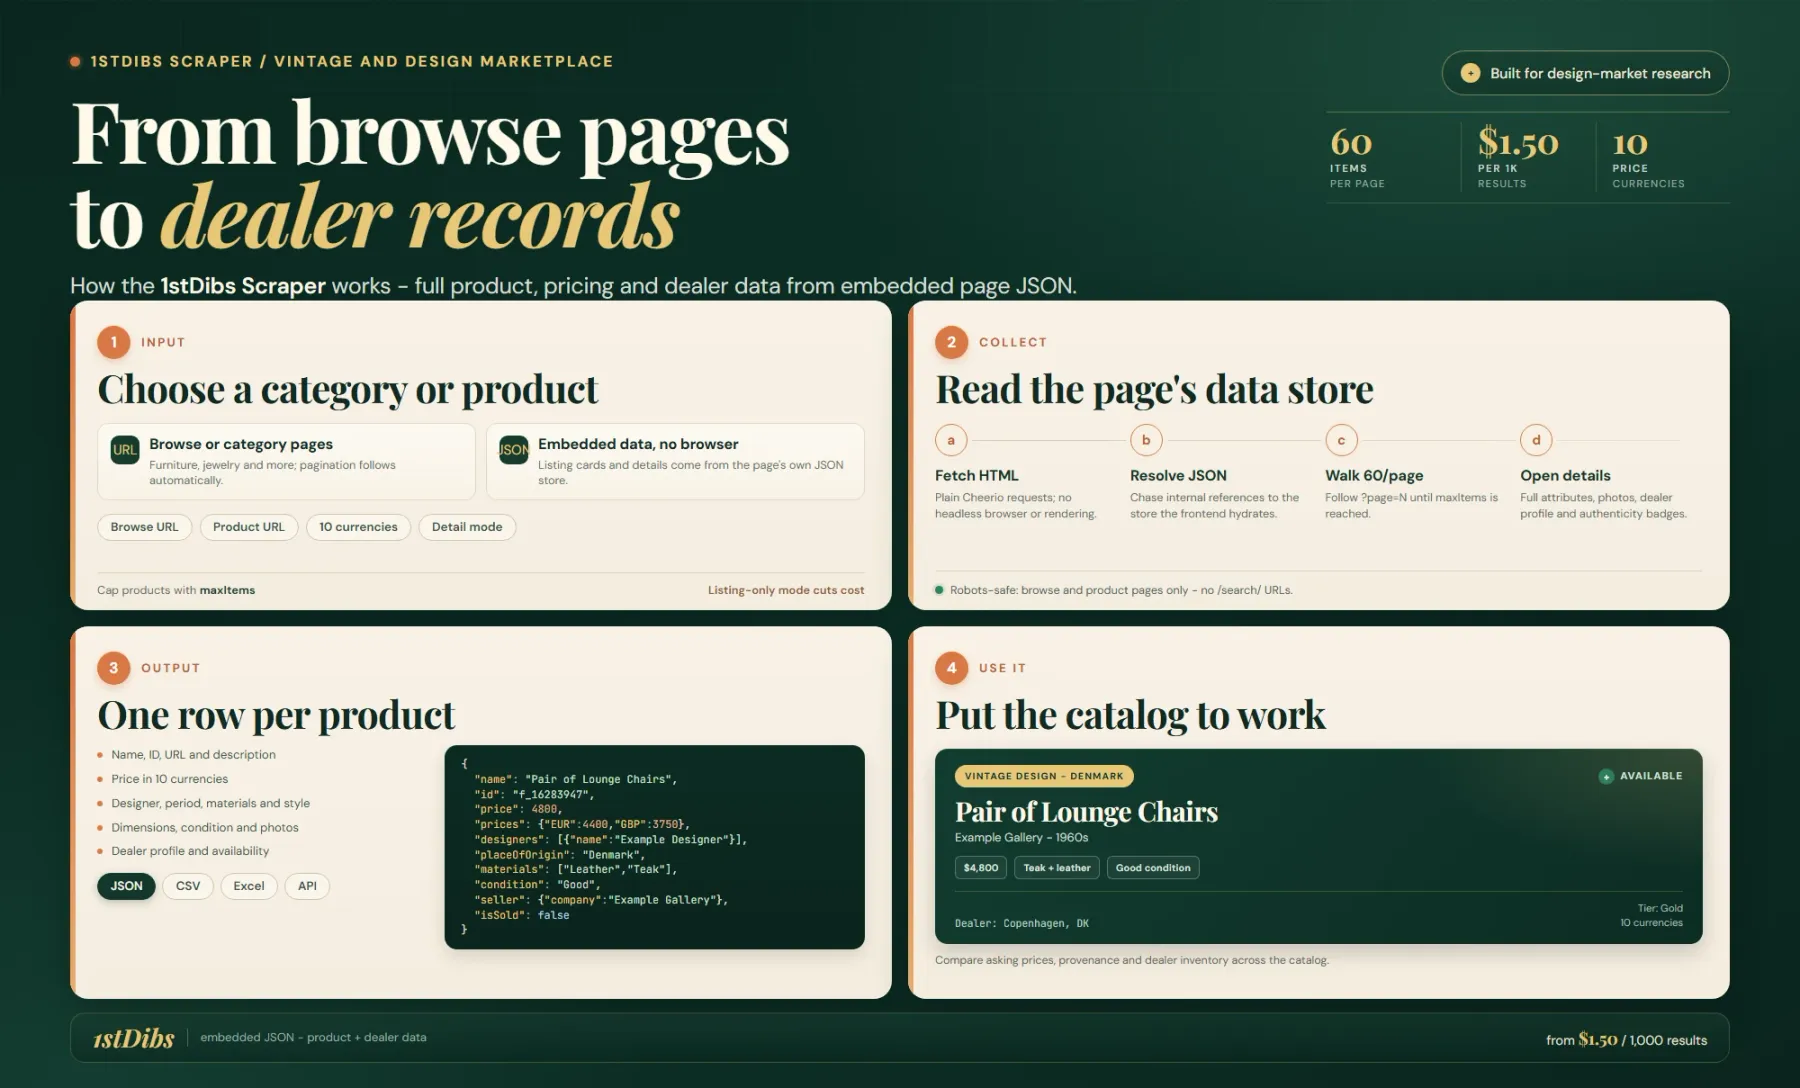Click the $4,800 price tag
Screen dimensions: 1800x1088
click(x=981, y=868)
